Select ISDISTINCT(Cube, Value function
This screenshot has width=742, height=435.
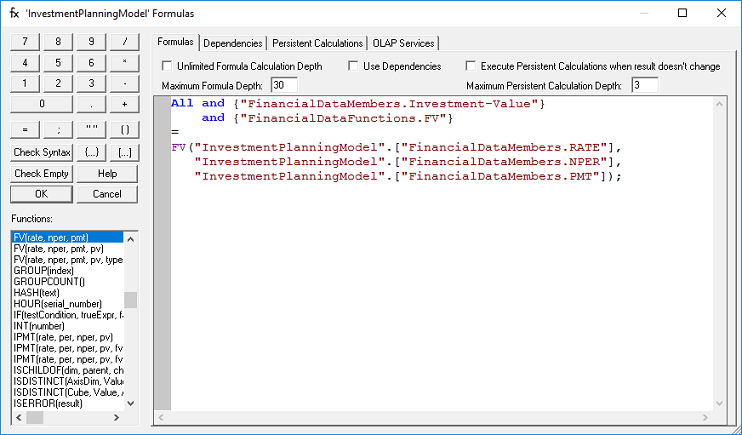(x=68, y=392)
